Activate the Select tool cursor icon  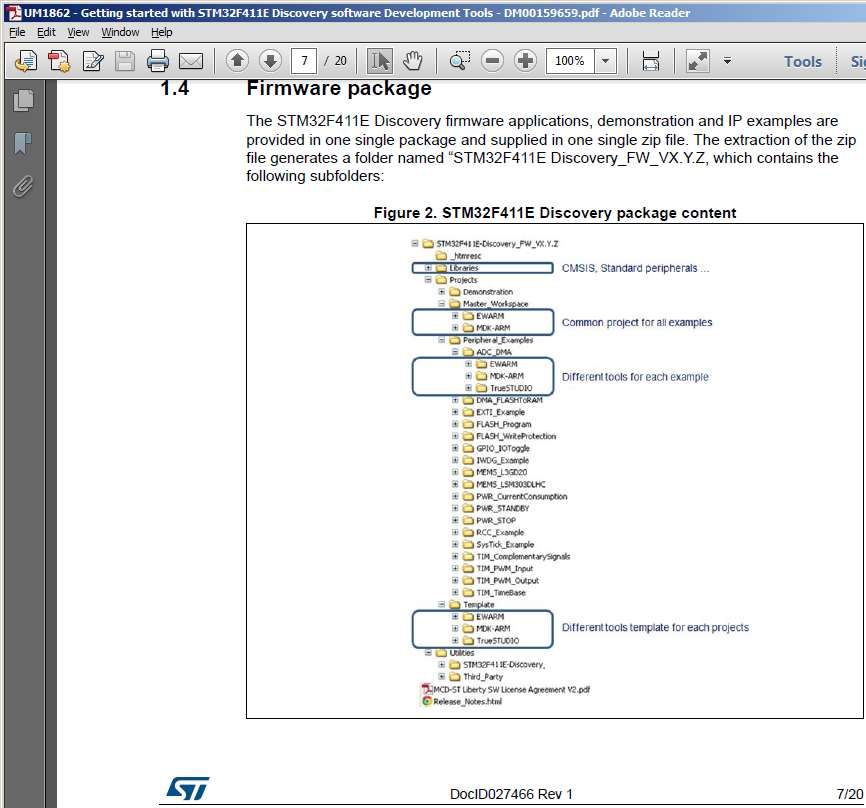tap(380, 61)
